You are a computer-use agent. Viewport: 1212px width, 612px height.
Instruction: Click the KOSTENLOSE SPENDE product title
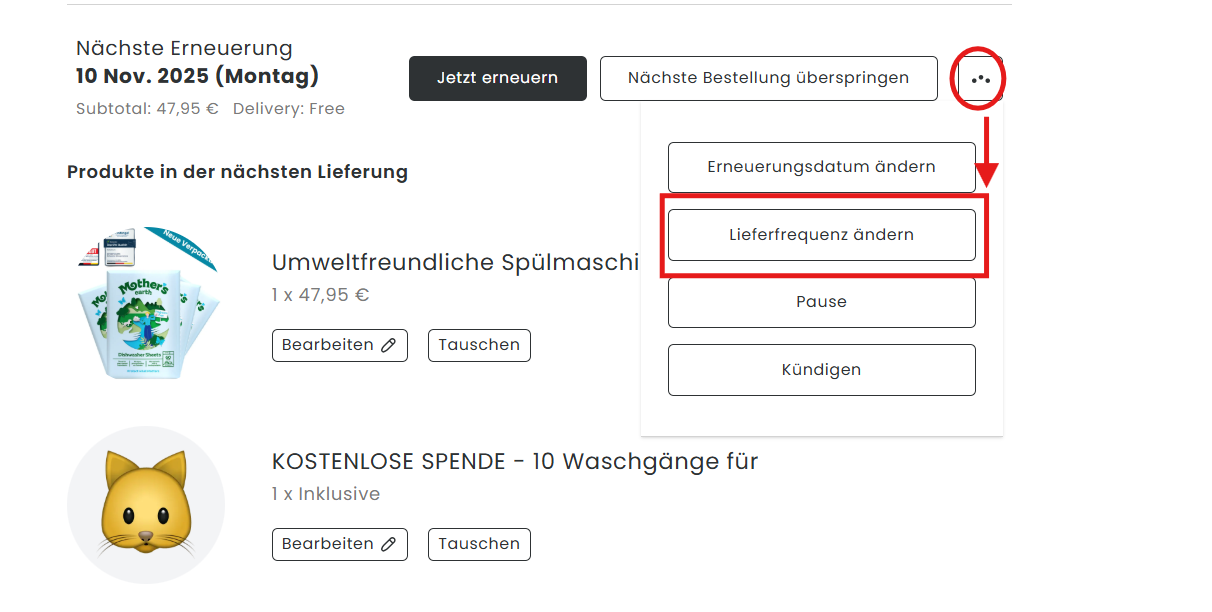pos(515,461)
